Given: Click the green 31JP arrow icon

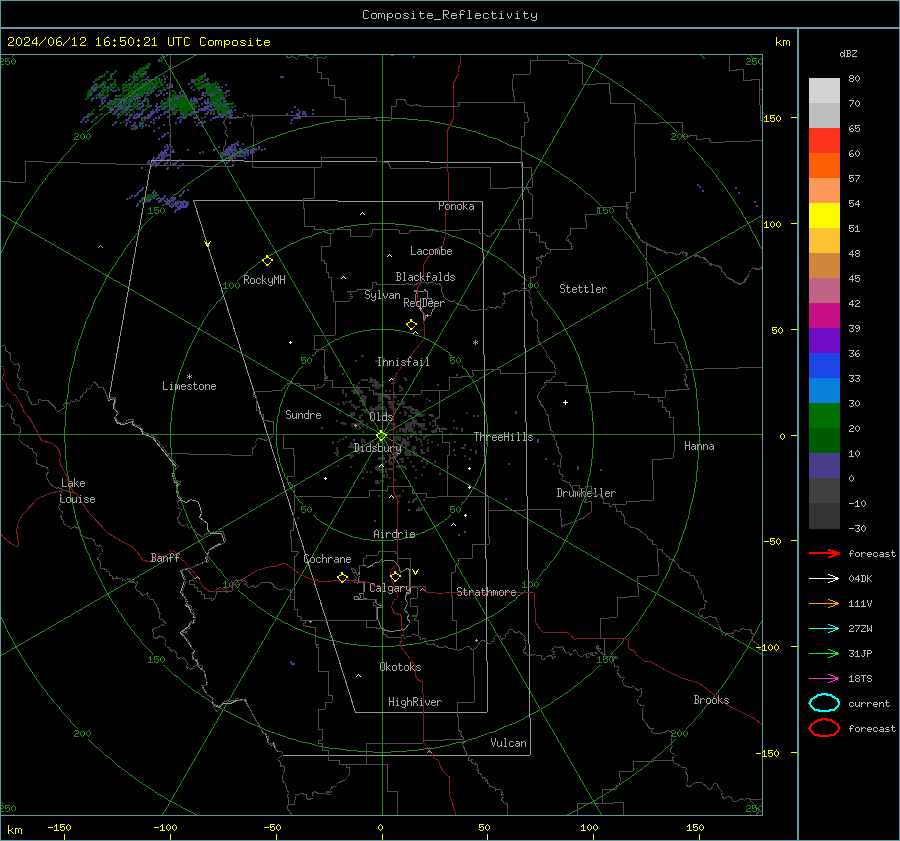Looking at the screenshot, I should pos(824,653).
